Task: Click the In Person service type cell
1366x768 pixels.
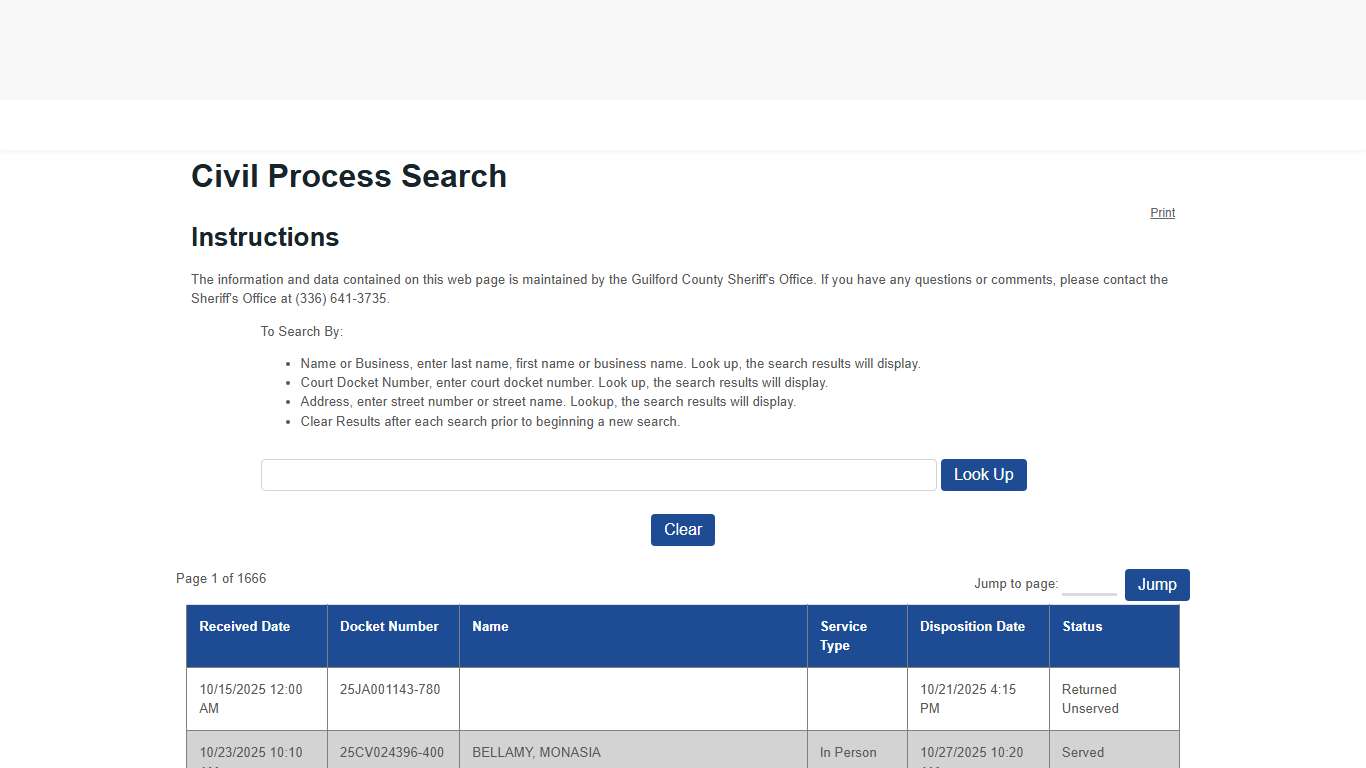Action: coord(846,752)
